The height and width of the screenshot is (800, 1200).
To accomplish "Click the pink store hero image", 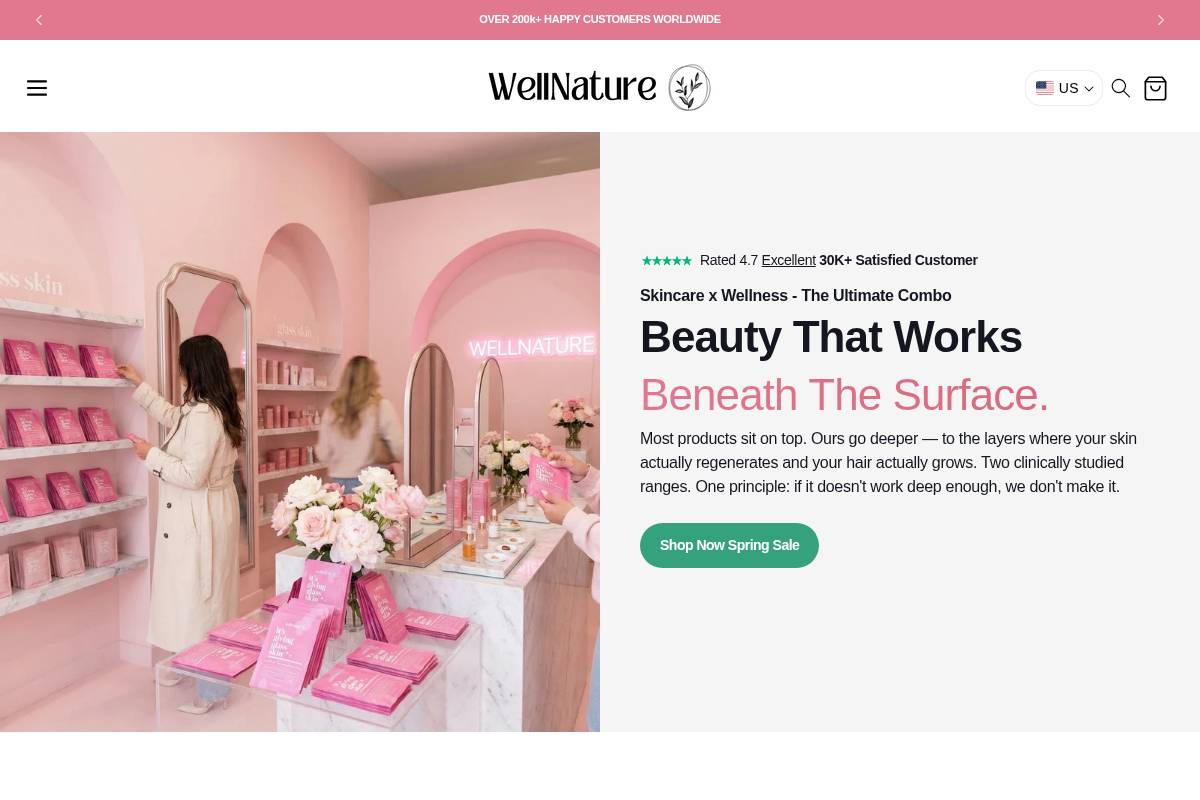I will pyautogui.click(x=300, y=432).
